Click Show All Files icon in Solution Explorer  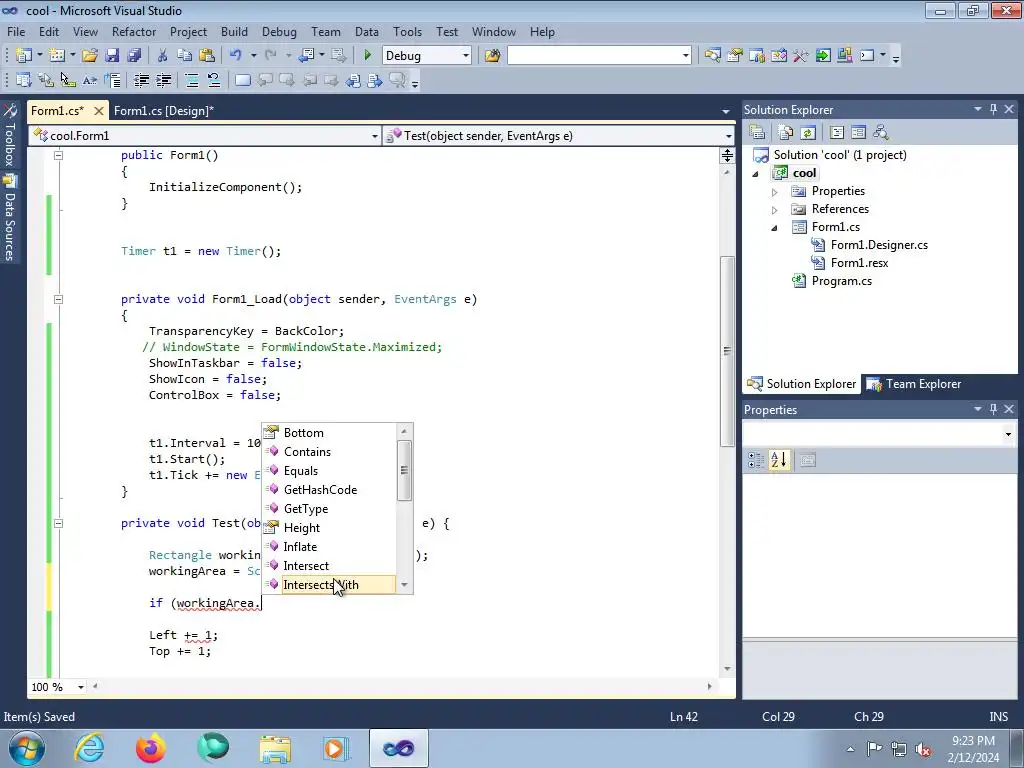[x=786, y=133]
